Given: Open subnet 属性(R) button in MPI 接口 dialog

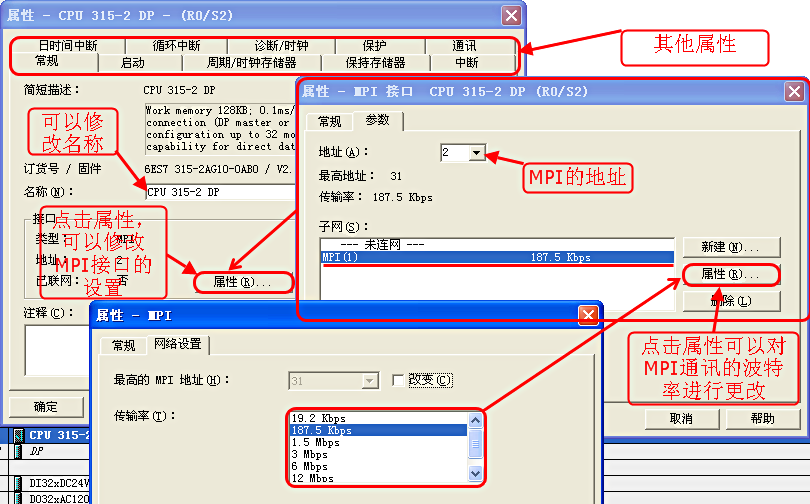Looking at the screenshot, I should (731, 274).
